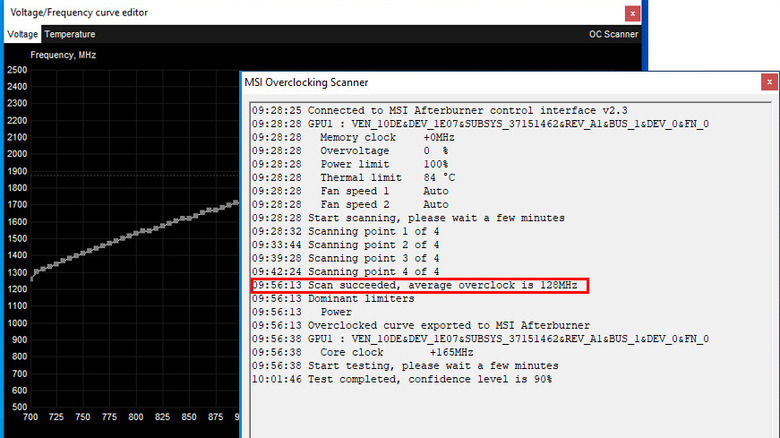Switch to the Voltage tab
The width and height of the screenshot is (780, 438).
(22, 34)
